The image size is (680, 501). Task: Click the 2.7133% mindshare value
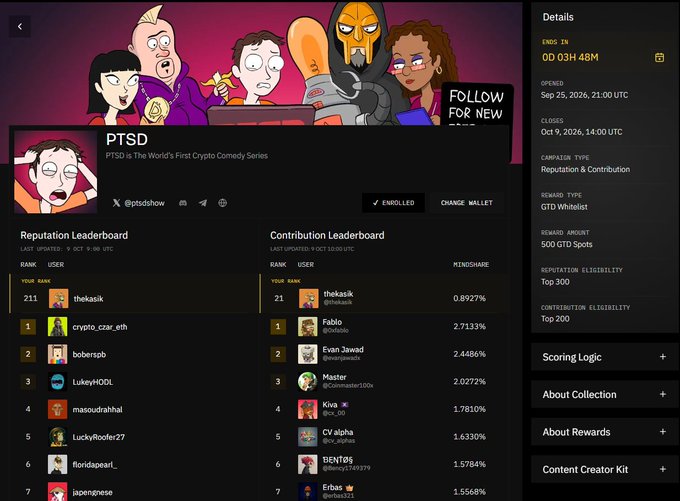pyautogui.click(x=469, y=326)
